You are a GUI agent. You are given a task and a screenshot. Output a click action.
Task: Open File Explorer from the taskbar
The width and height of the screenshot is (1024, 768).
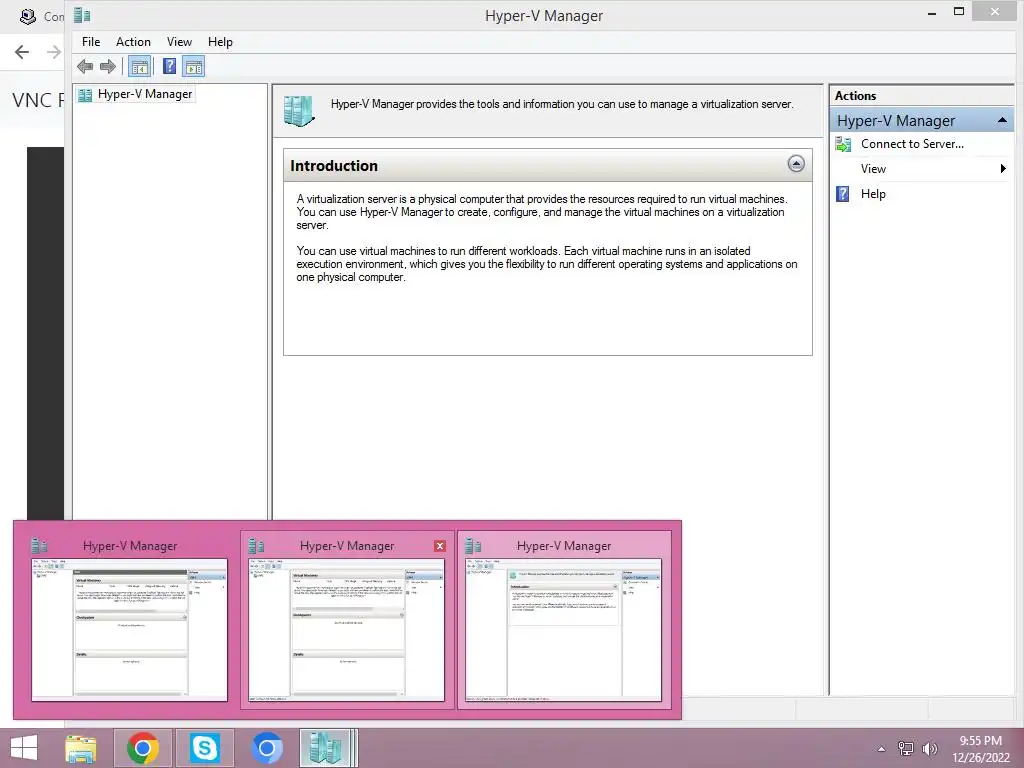[80, 748]
